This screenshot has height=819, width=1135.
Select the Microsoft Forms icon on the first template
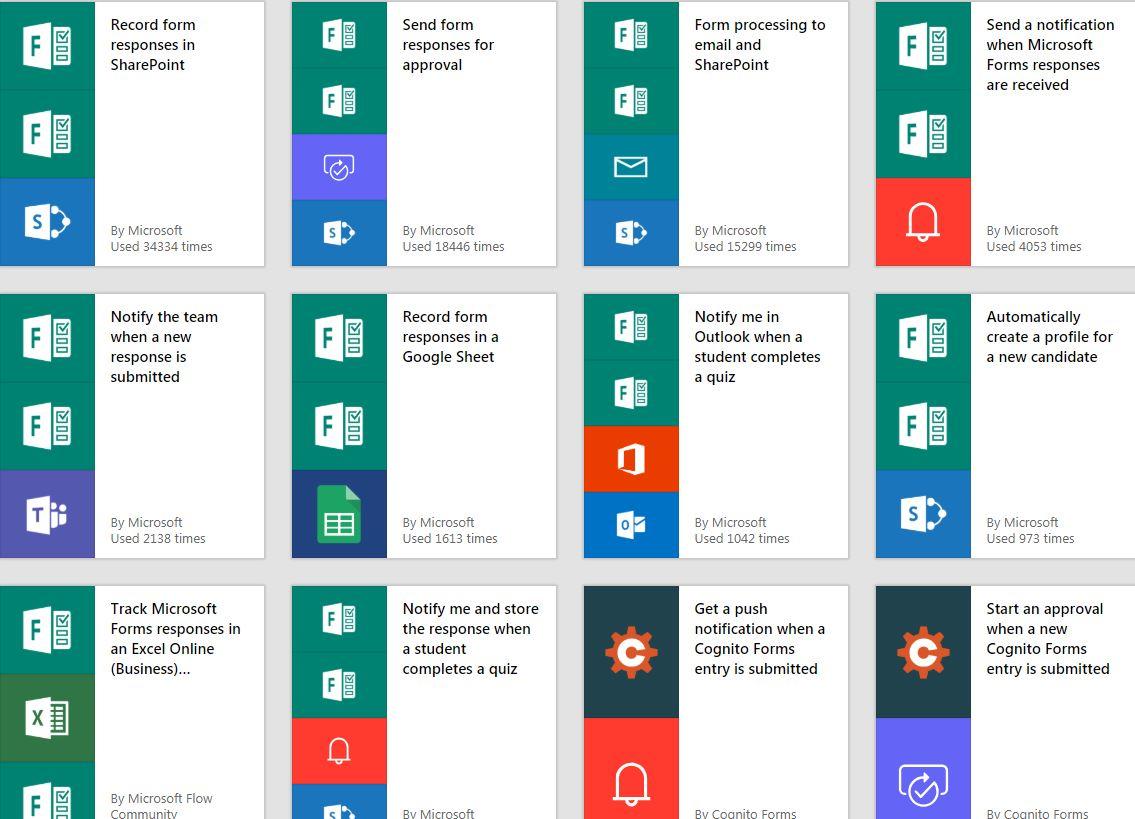tap(45, 45)
